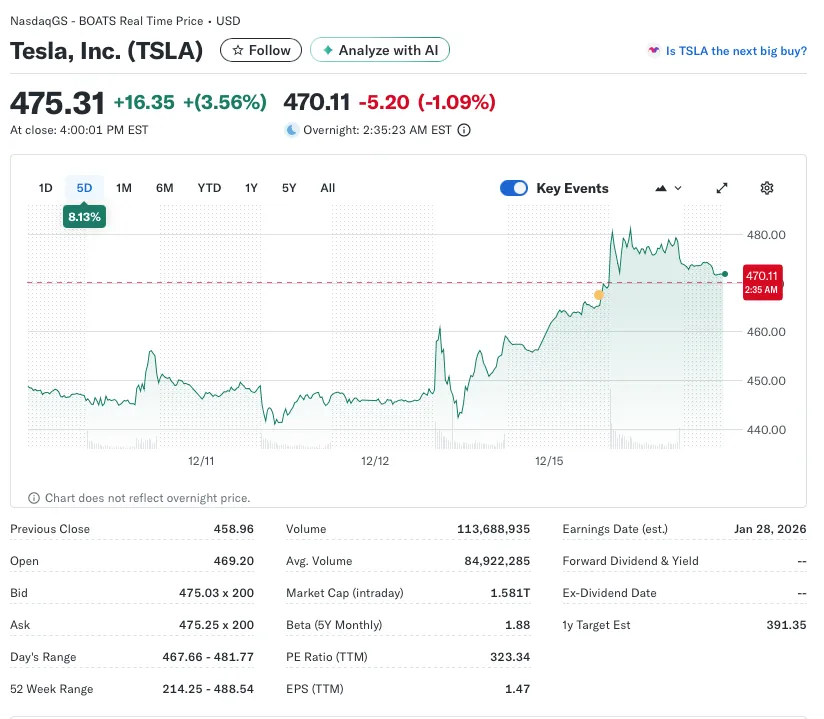
Task: Click the icon beside the TSLA promo link
Action: (x=654, y=50)
